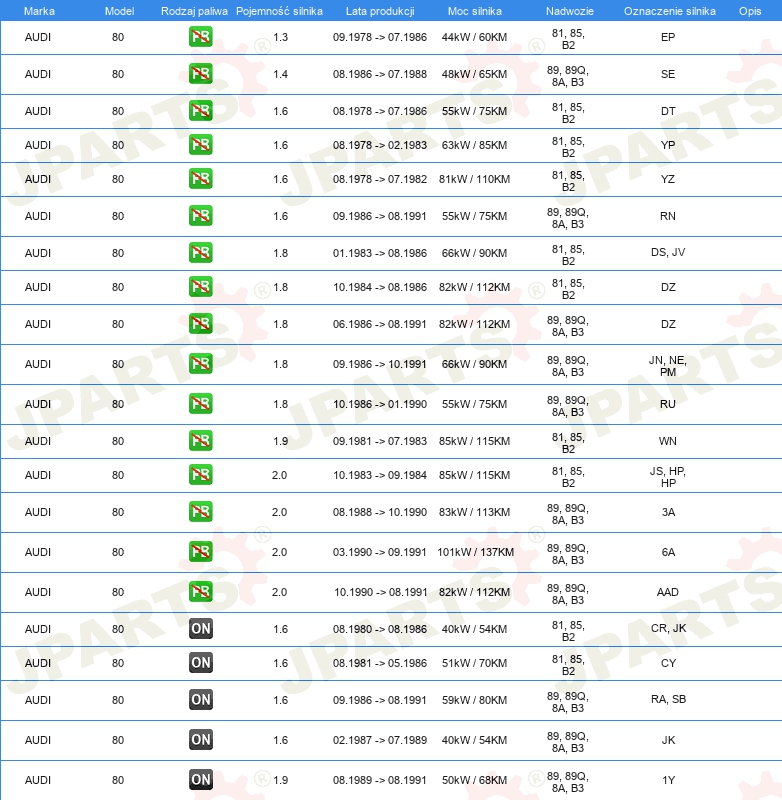This screenshot has height=800, width=782.
Task: Select the power value 59kW / 80KM
Action: coord(474,699)
